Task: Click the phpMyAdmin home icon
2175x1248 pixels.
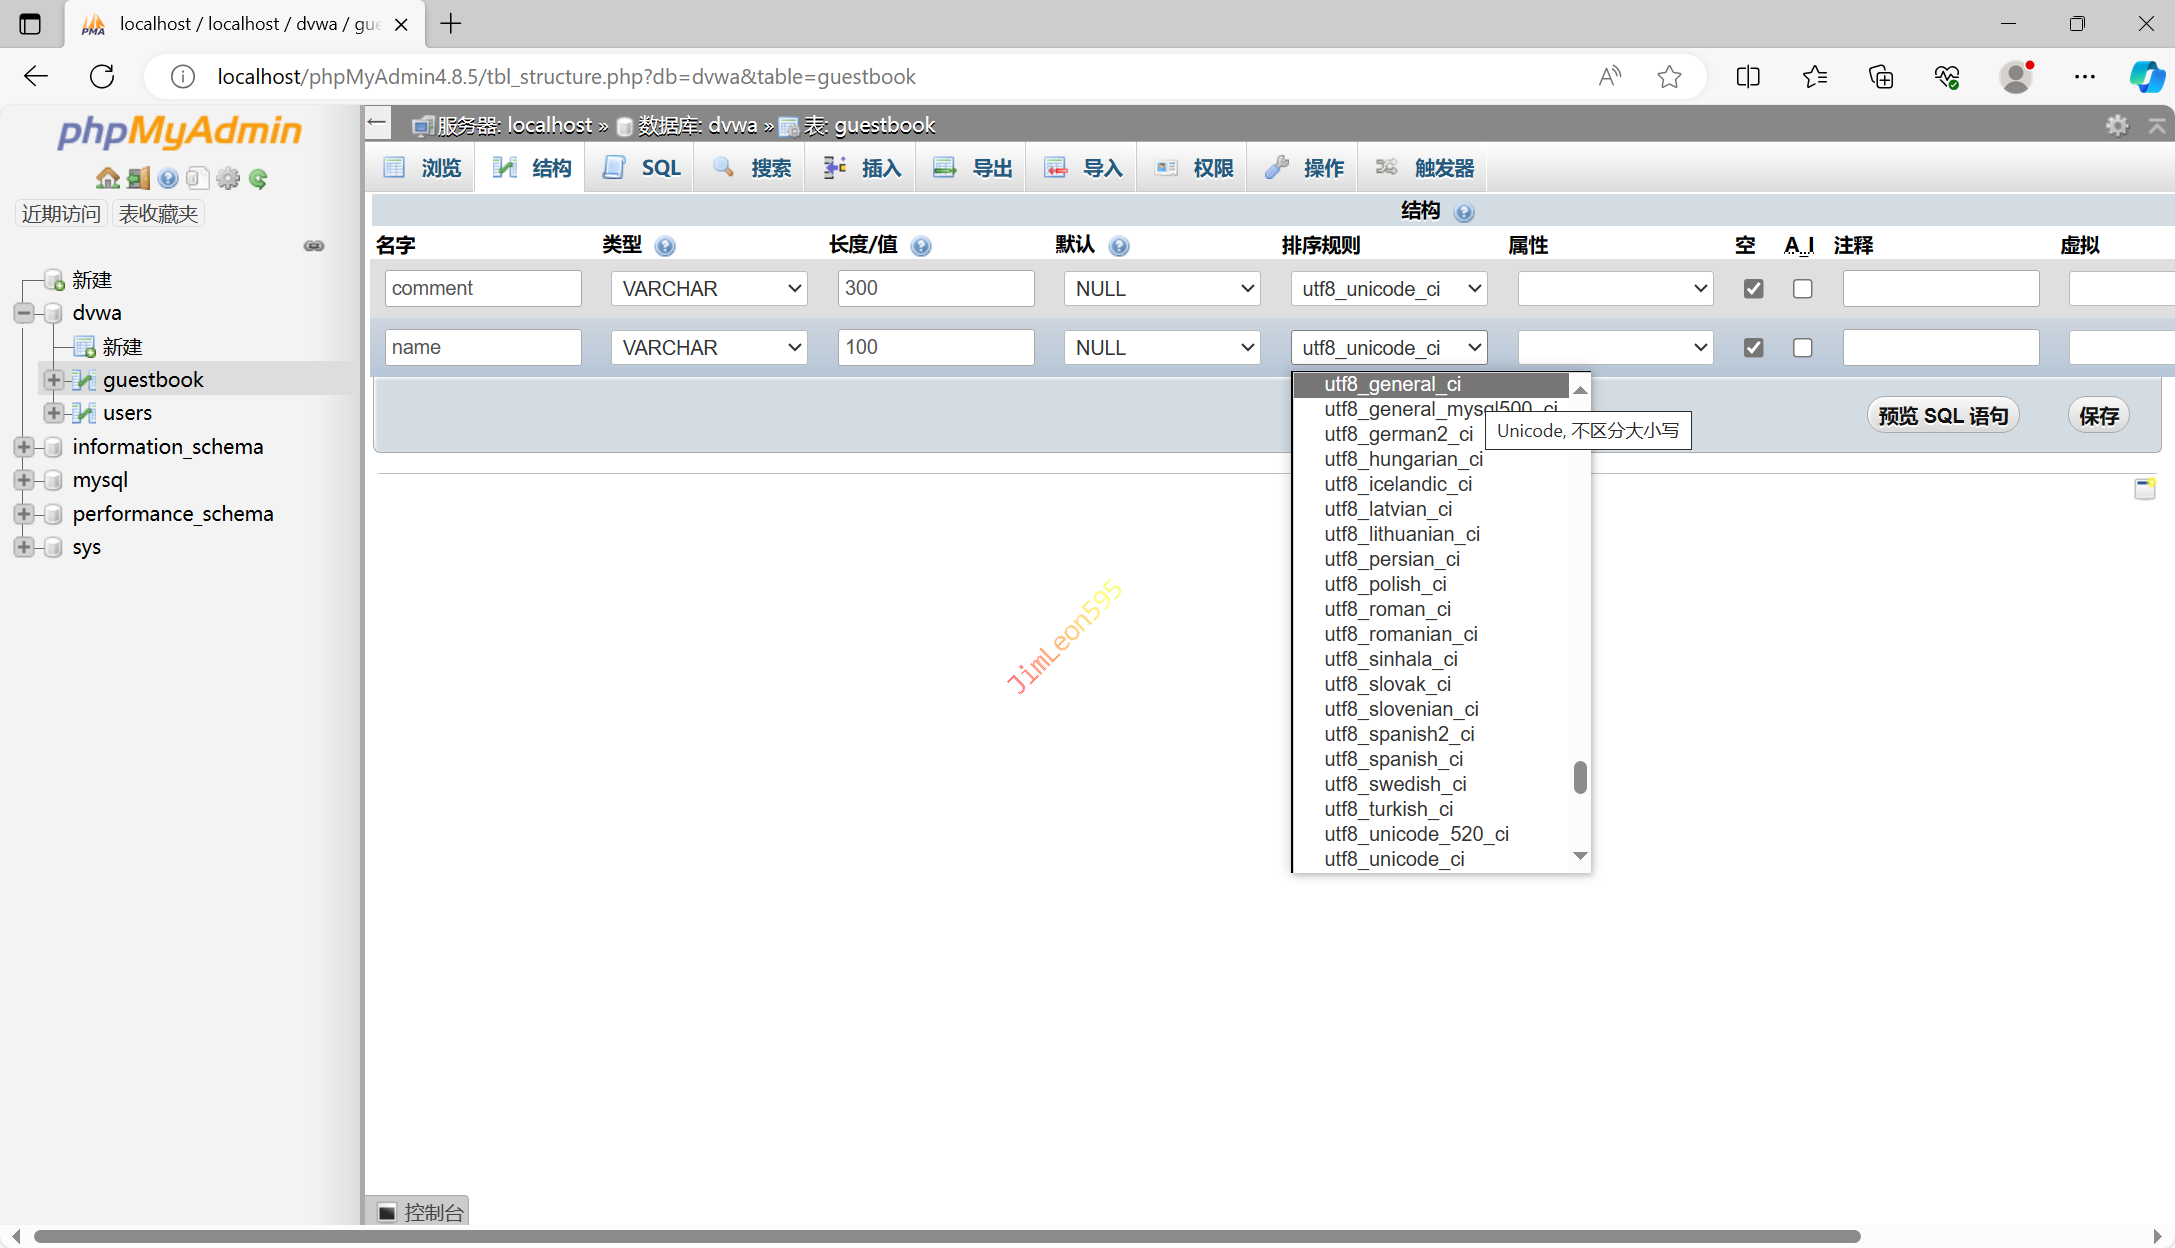Action: tap(107, 179)
